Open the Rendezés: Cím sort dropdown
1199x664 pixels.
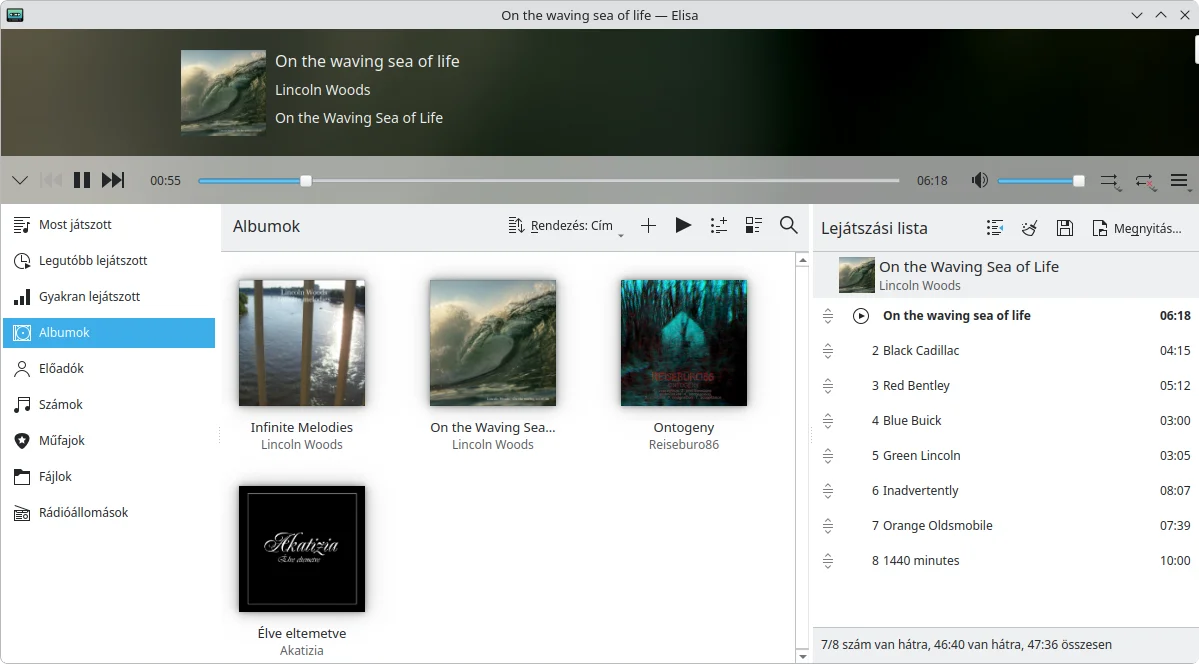pos(565,226)
